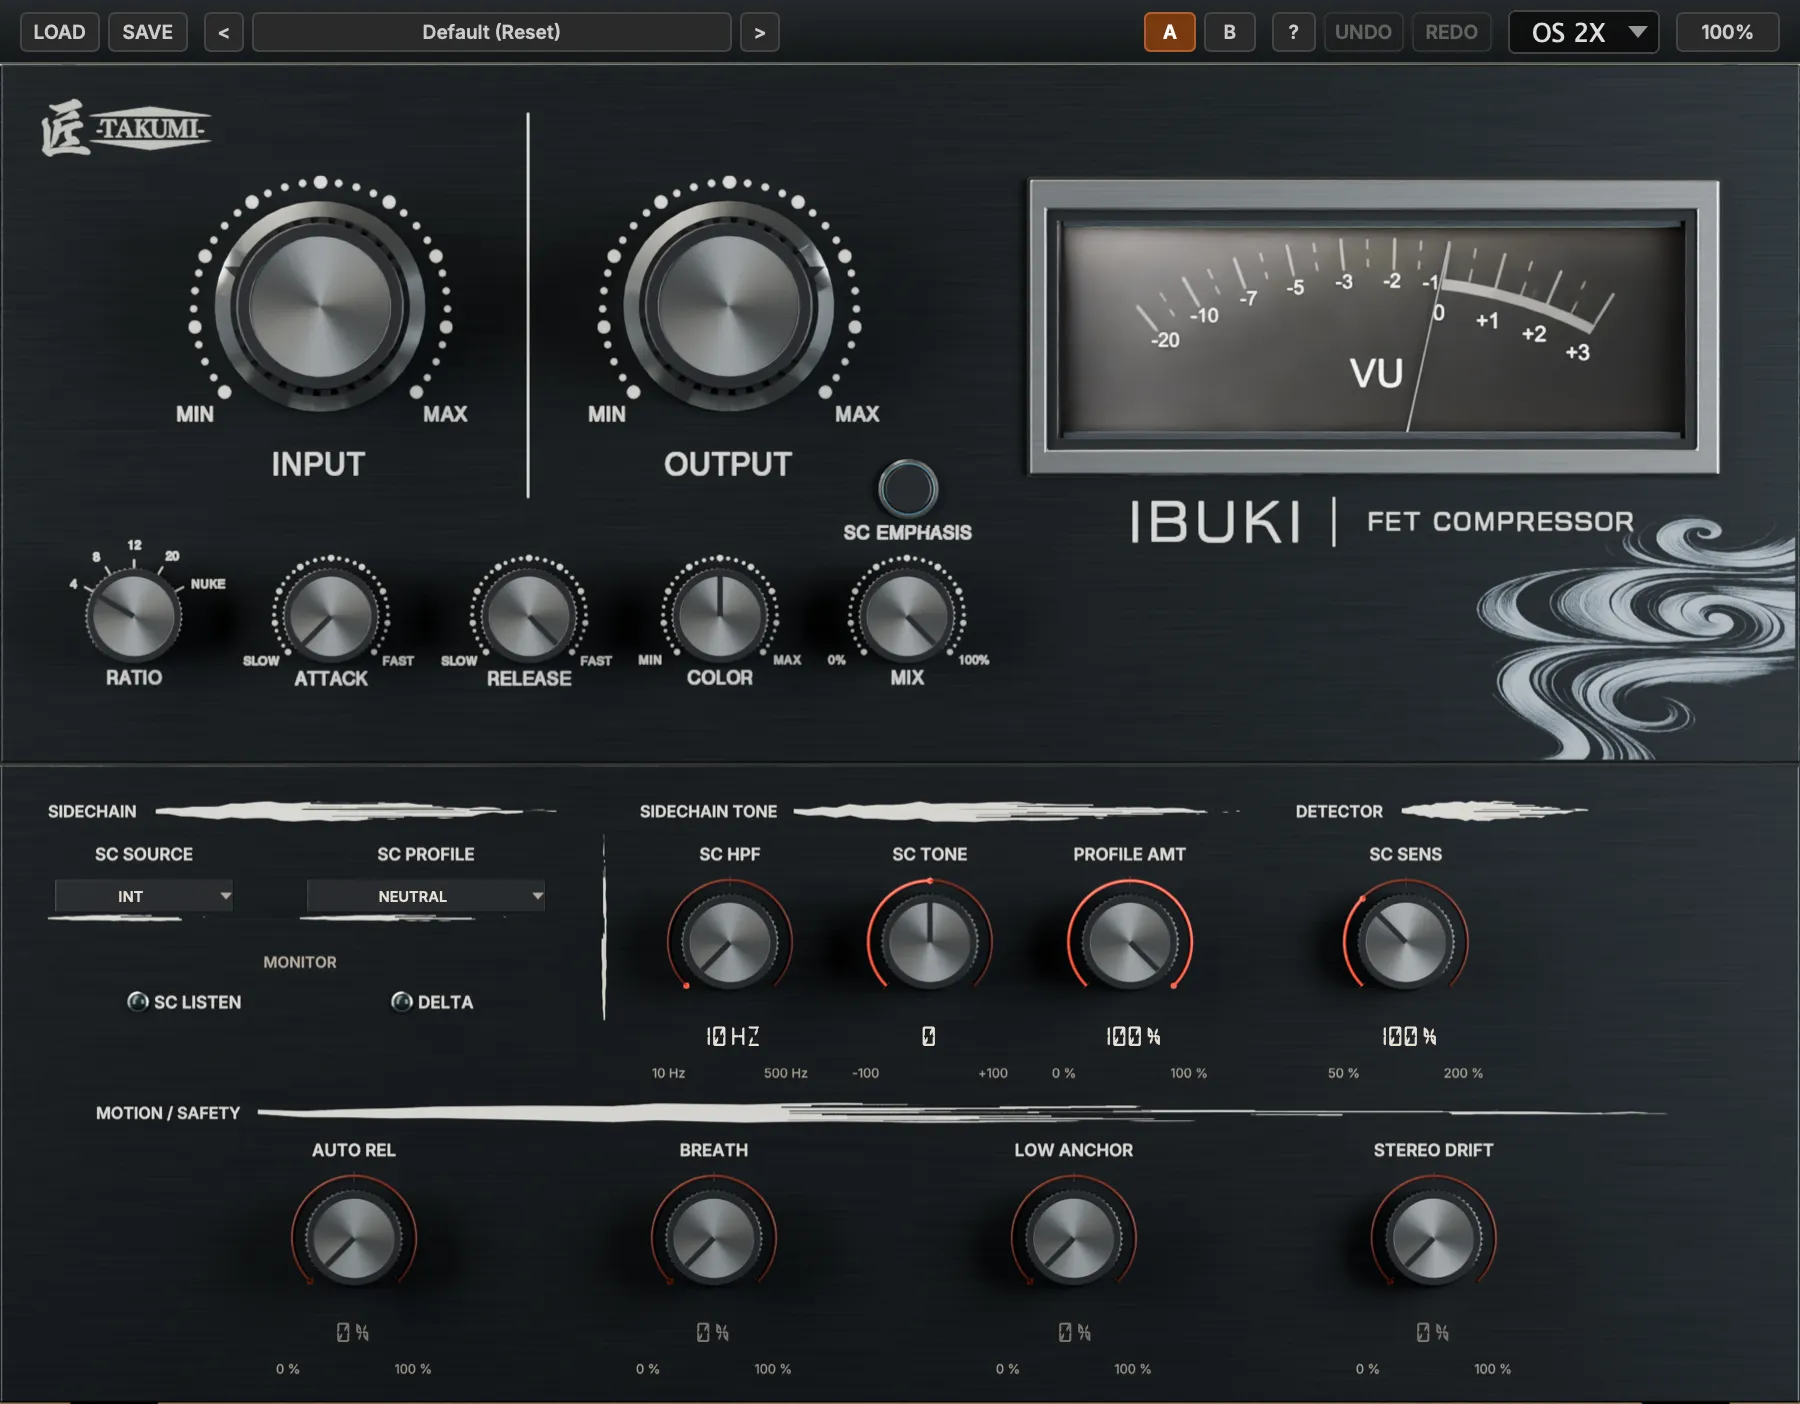Viewport: 1800px width, 1404px height.
Task: Click the 10 HZ value under SC HPF
Action: point(732,1036)
